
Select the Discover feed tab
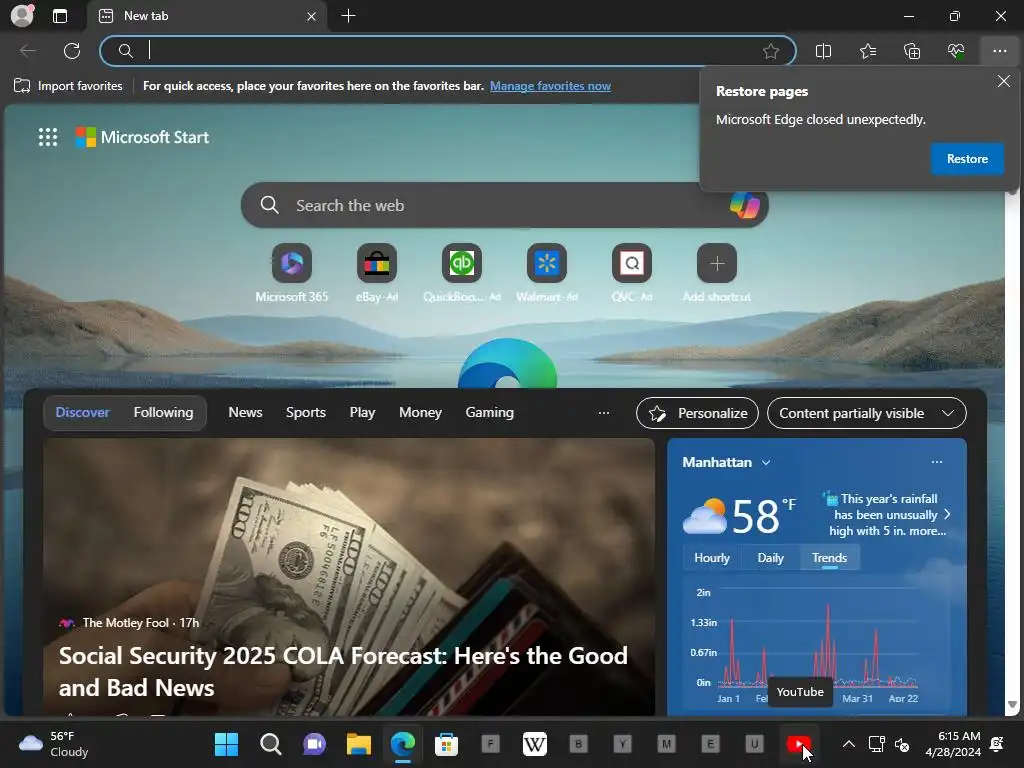coord(82,413)
